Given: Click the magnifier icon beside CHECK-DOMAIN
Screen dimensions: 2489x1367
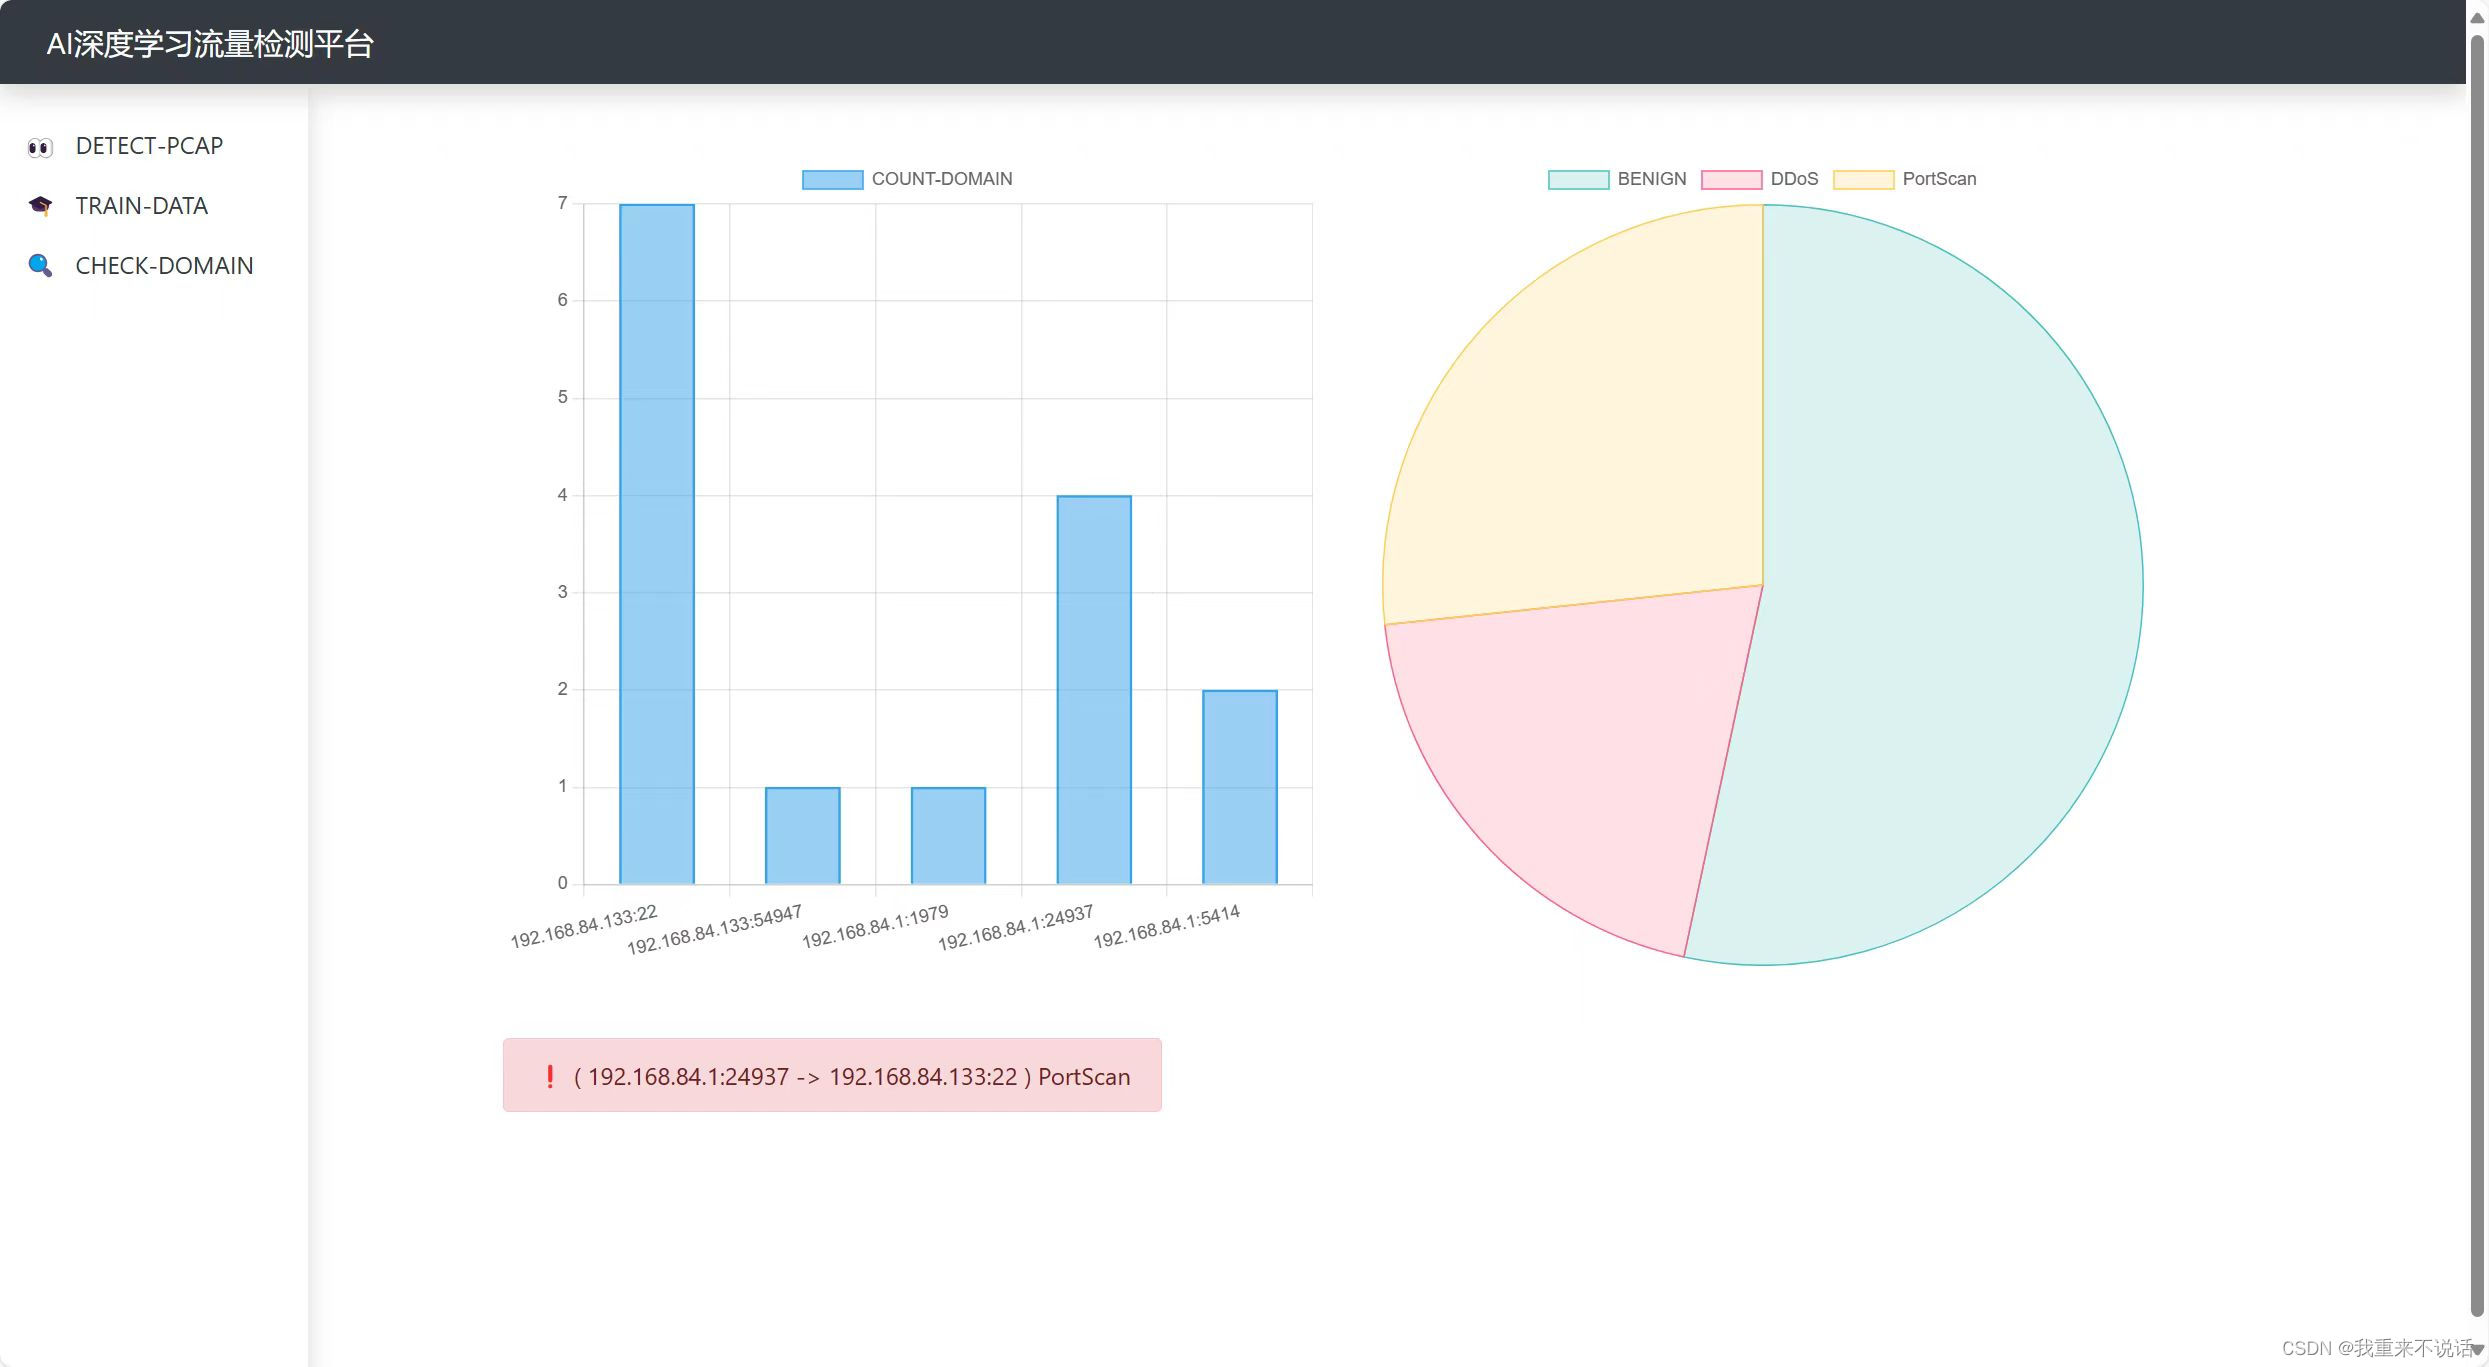Looking at the screenshot, I should 40,266.
